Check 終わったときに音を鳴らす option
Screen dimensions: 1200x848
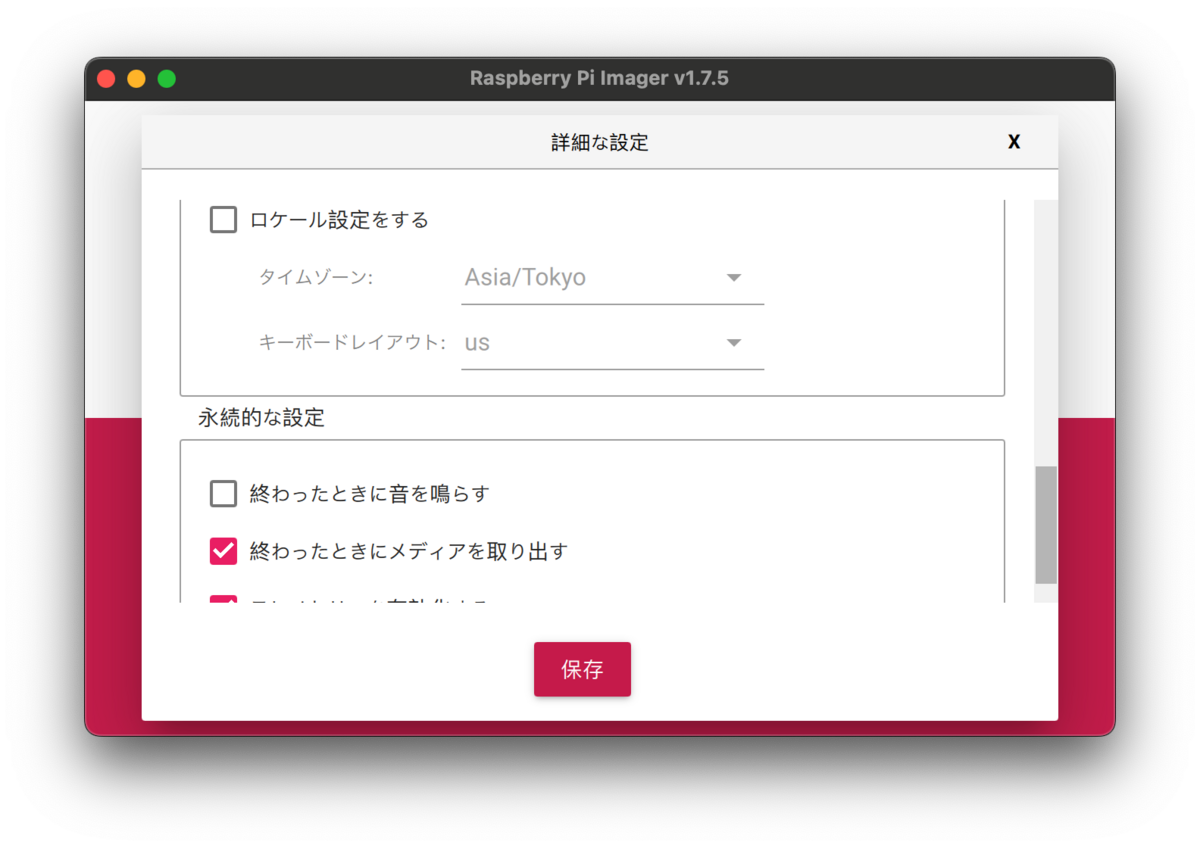[x=223, y=493]
